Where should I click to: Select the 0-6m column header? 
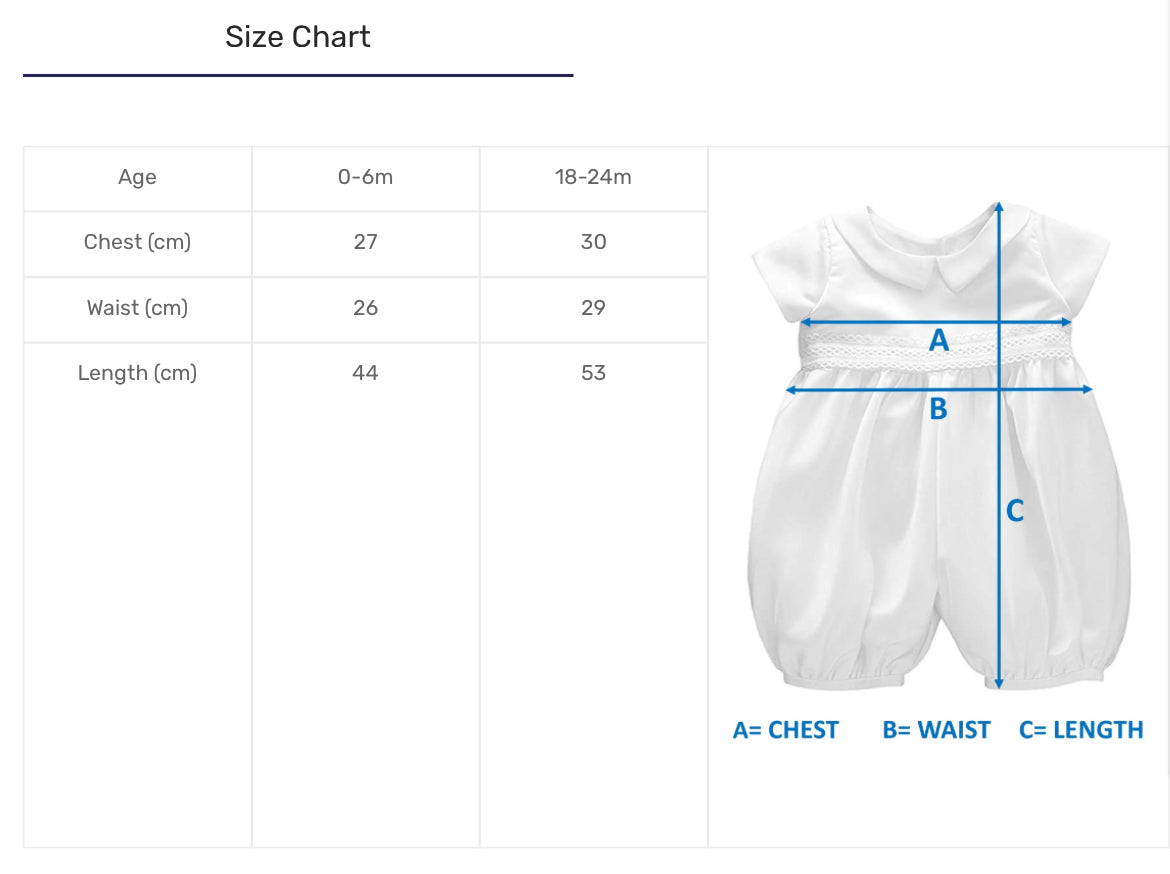pyautogui.click(x=365, y=178)
